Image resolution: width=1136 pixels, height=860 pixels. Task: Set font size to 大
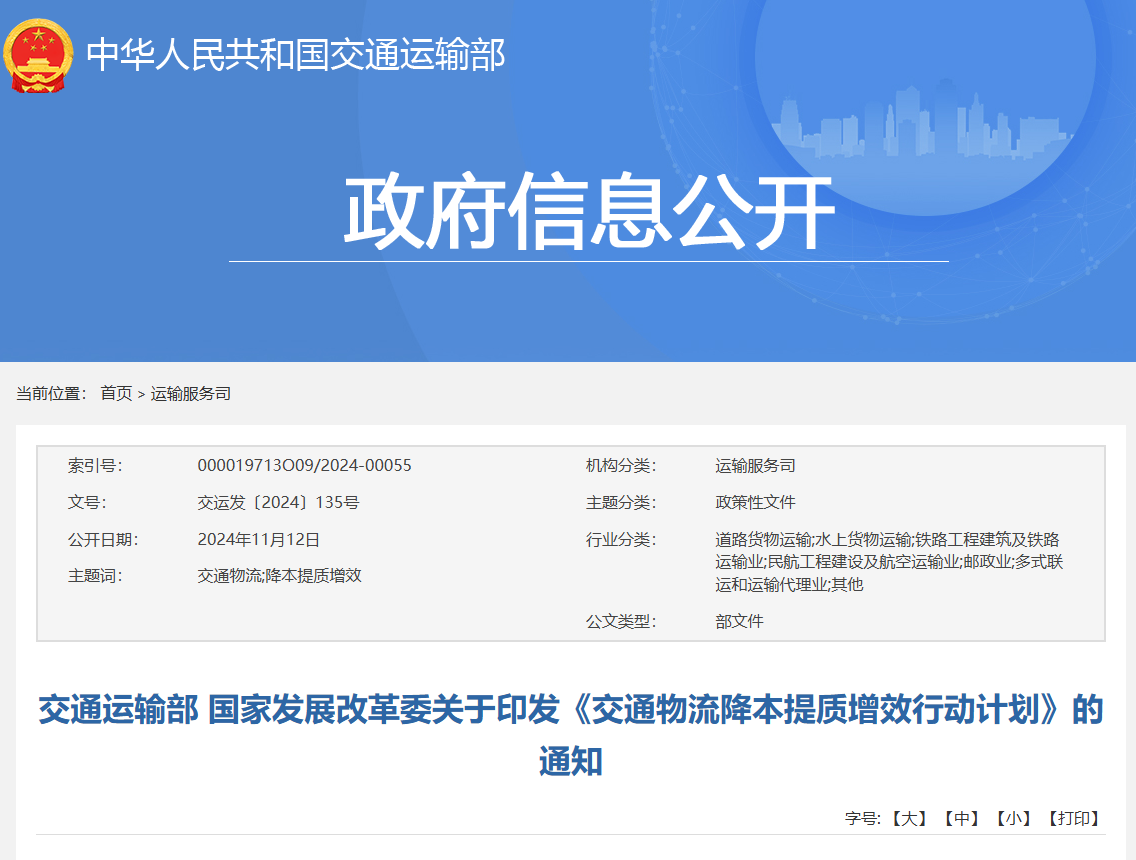909,819
